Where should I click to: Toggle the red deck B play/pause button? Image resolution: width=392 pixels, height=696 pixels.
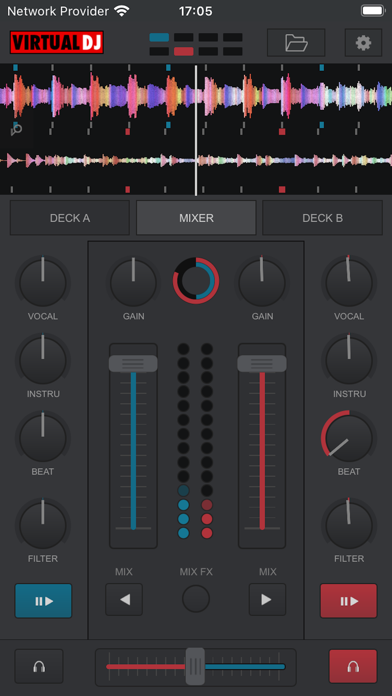pyautogui.click(x=349, y=601)
